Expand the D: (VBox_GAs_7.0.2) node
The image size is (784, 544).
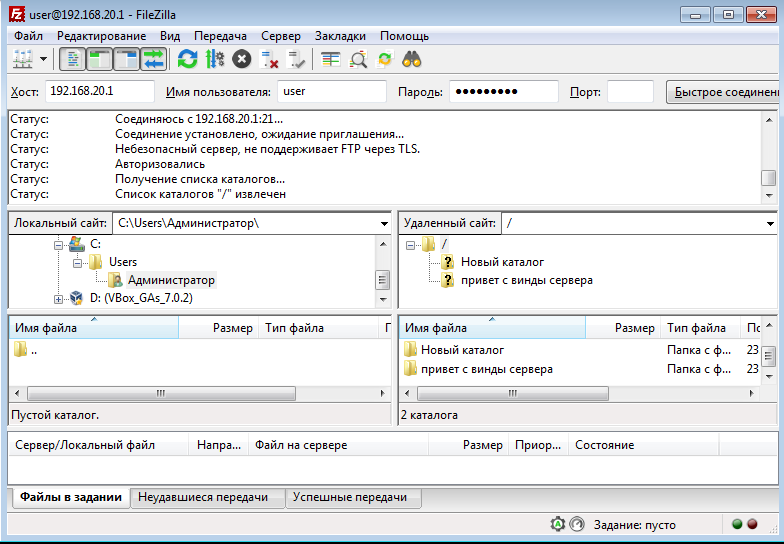[x=58, y=300]
